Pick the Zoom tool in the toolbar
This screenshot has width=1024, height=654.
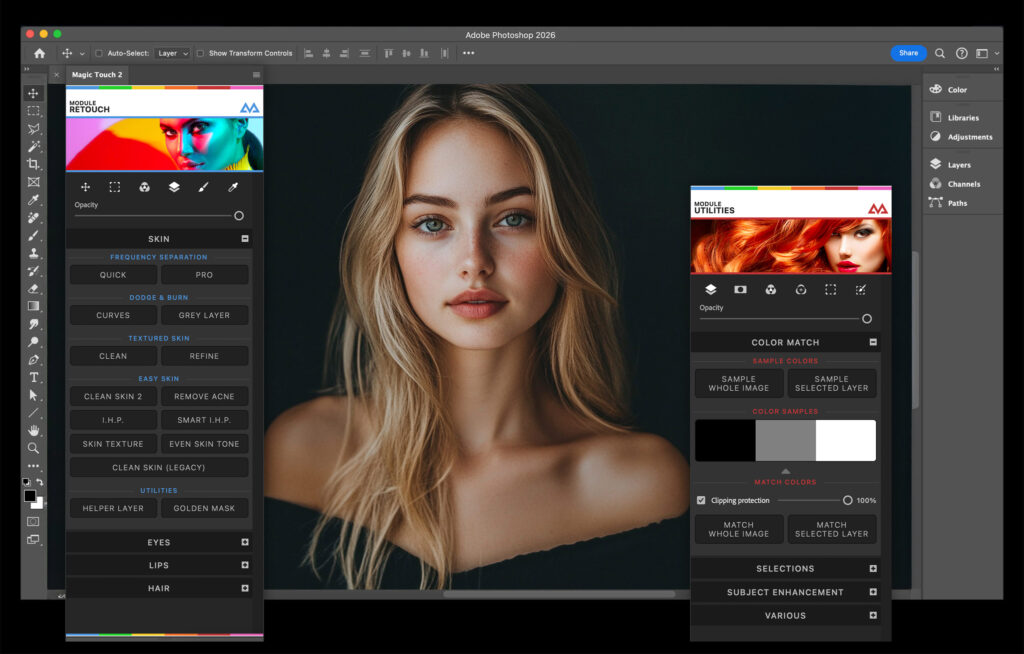(33, 448)
